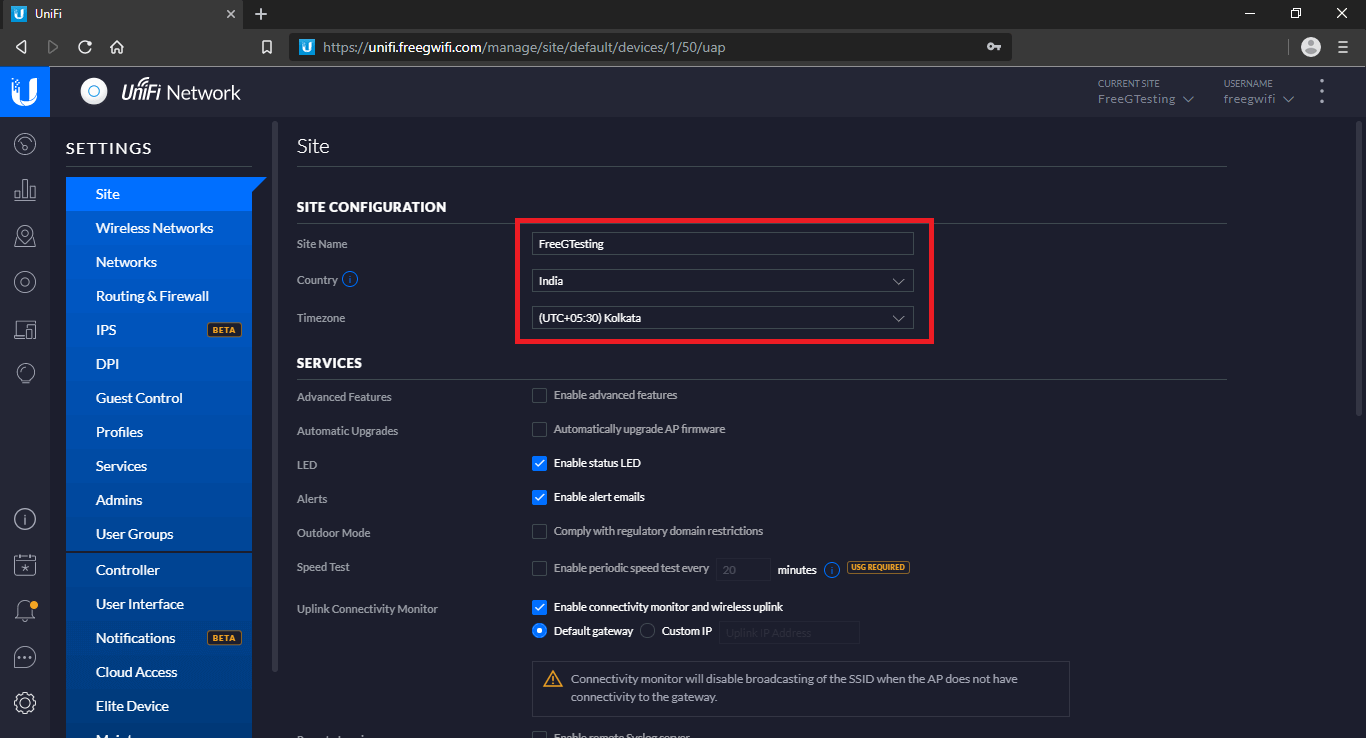
Task: Select the Custom IP radio button
Action: 647,631
